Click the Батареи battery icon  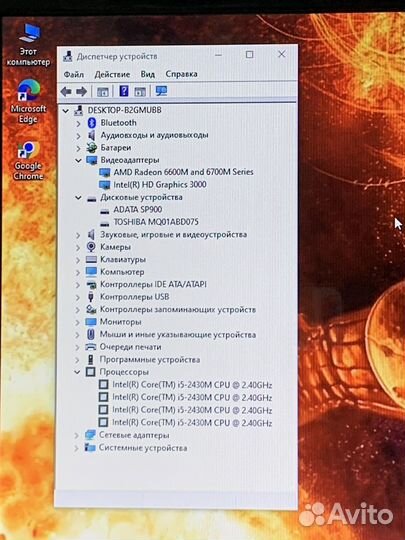[x=92, y=147]
